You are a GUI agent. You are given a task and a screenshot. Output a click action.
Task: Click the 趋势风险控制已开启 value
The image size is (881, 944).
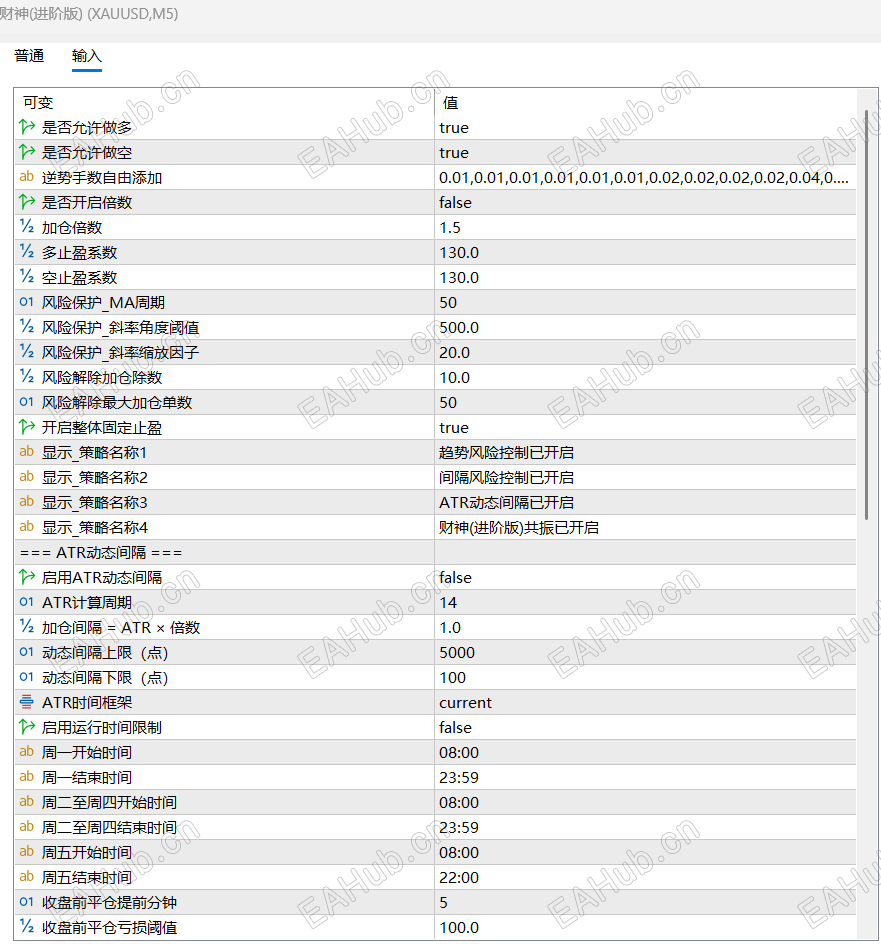[506, 453]
